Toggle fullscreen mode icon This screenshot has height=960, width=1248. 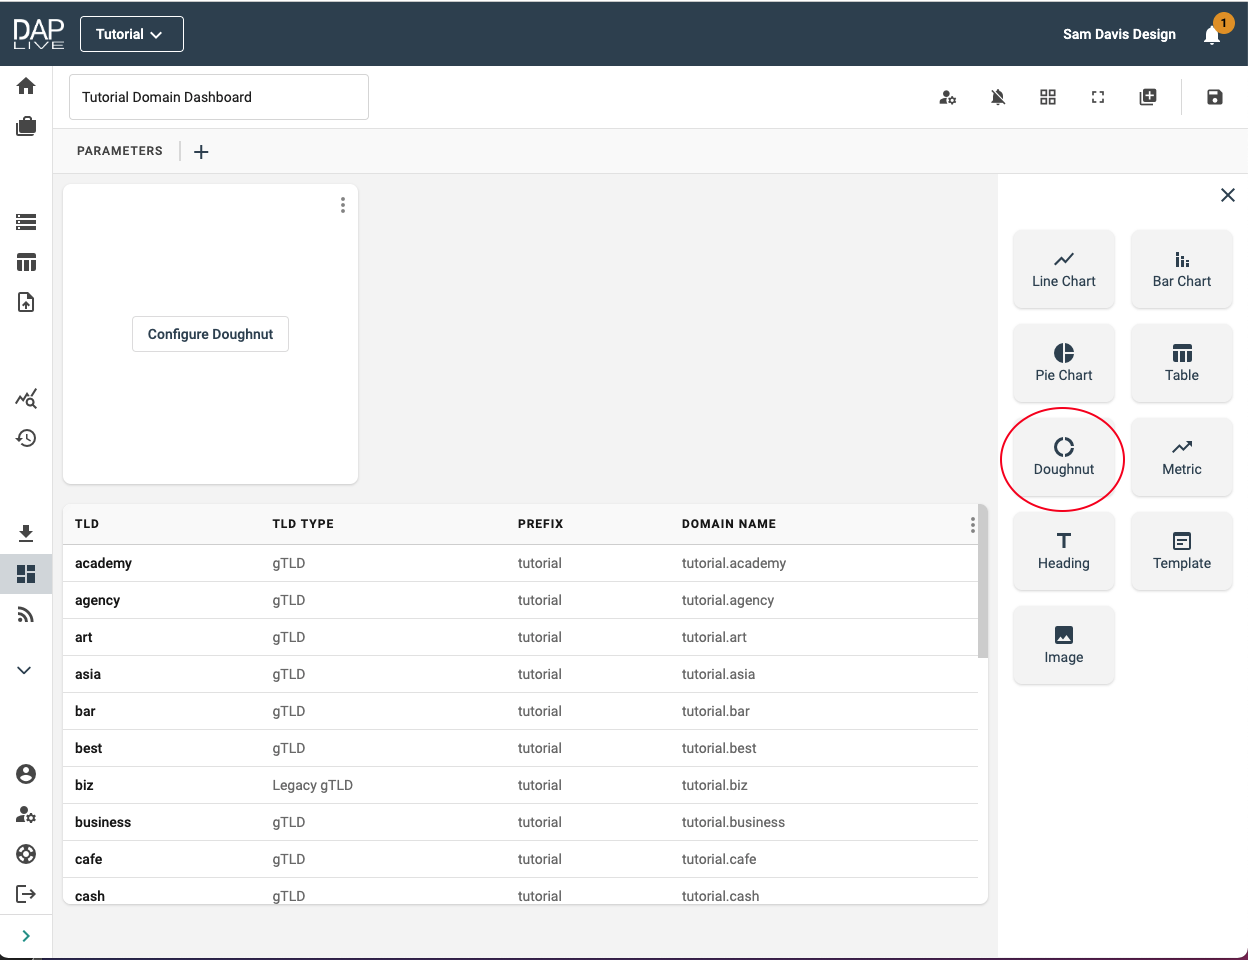[x=1098, y=97]
